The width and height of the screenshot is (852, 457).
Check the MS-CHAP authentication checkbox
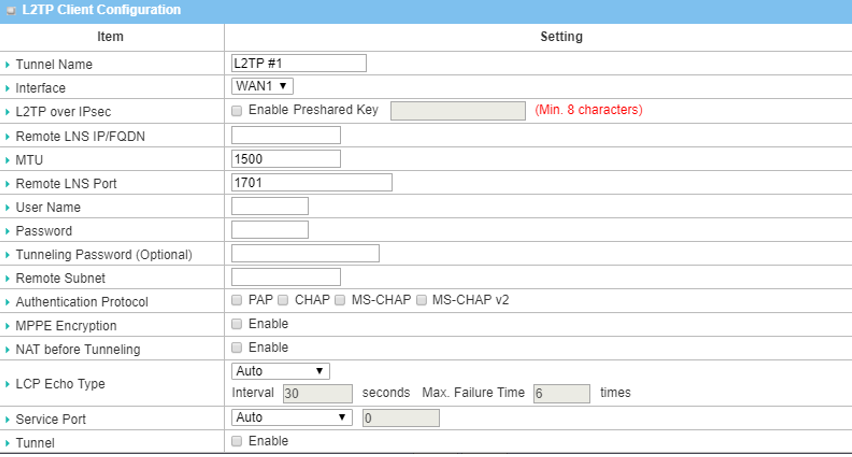pos(340,300)
